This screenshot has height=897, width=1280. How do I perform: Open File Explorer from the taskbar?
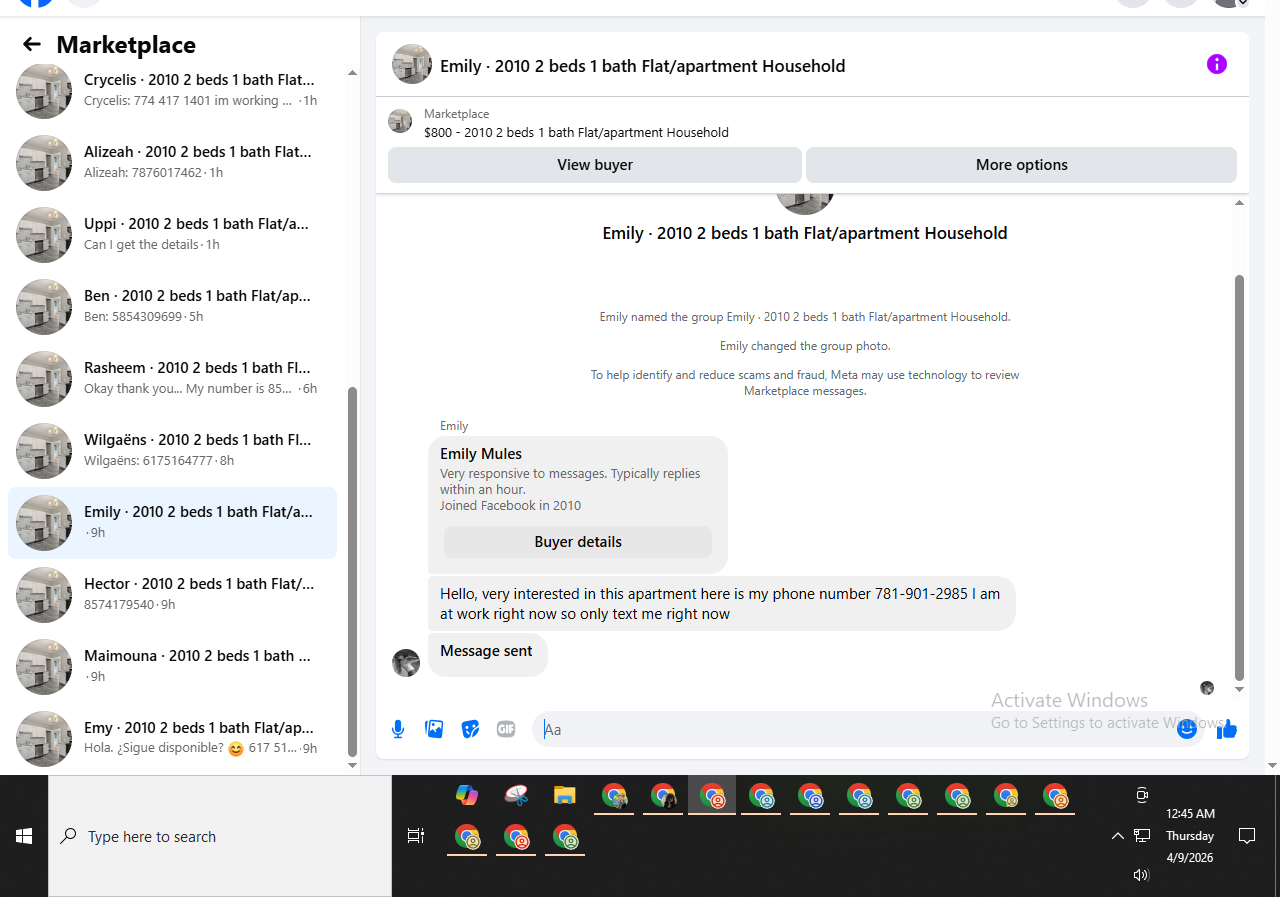coord(565,796)
